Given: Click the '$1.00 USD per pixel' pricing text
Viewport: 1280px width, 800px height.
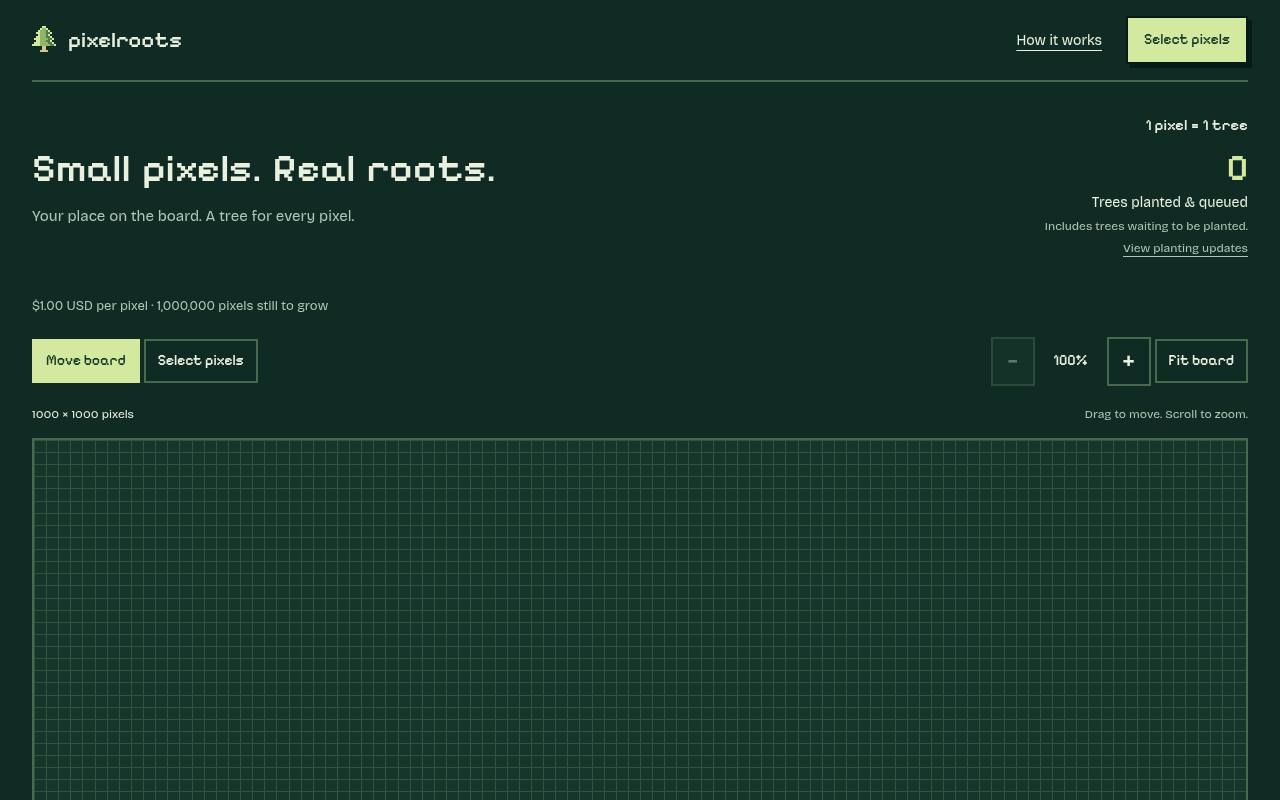Looking at the screenshot, I should (x=90, y=306).
